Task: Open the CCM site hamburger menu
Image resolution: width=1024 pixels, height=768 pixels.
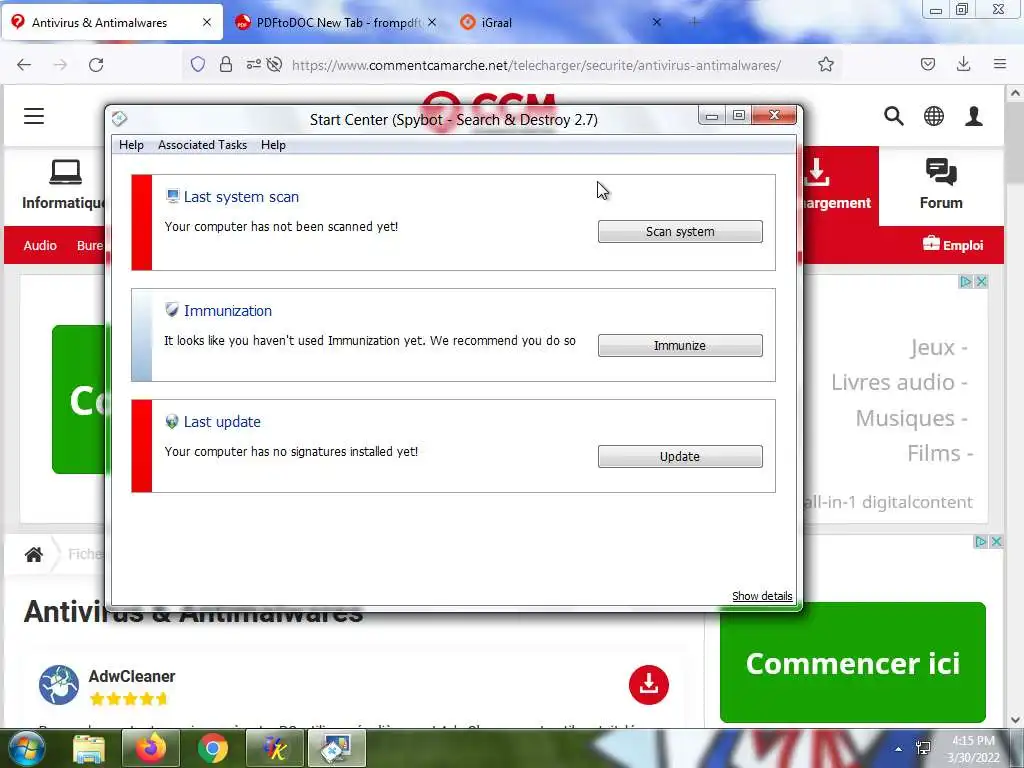Action: [x=34, y=116]
